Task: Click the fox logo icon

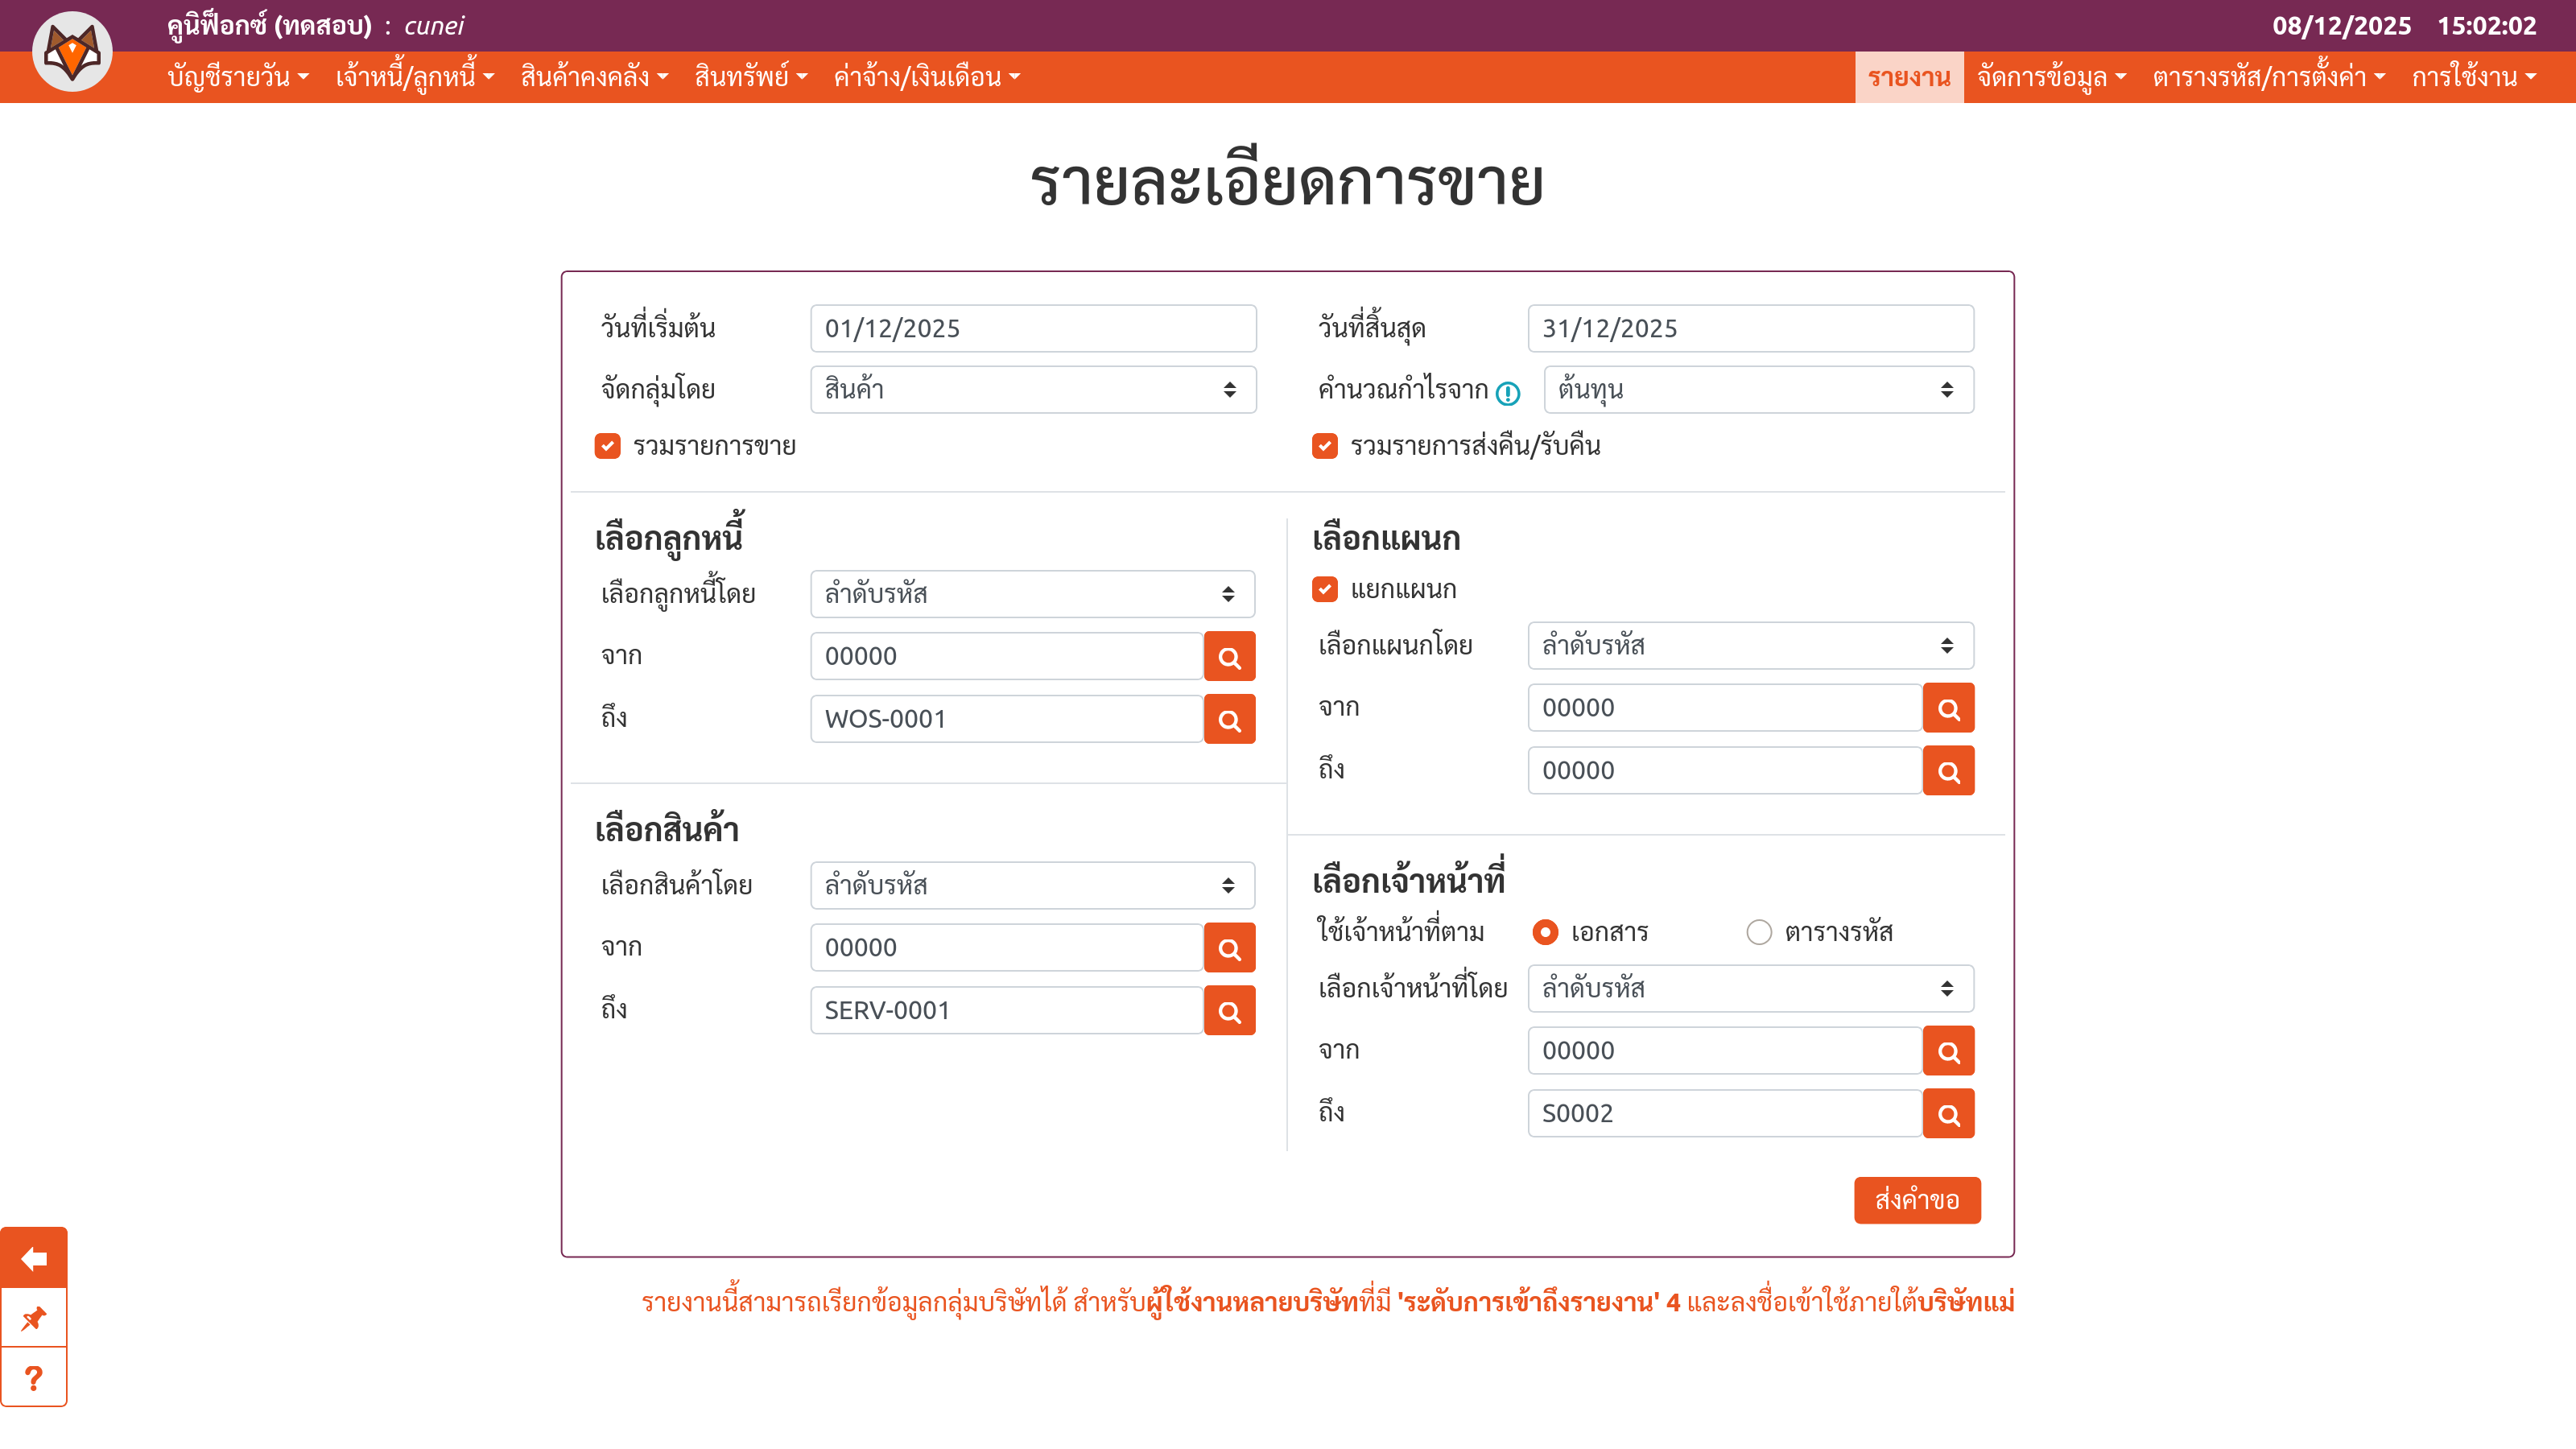Action: click(x=72, y=52)
